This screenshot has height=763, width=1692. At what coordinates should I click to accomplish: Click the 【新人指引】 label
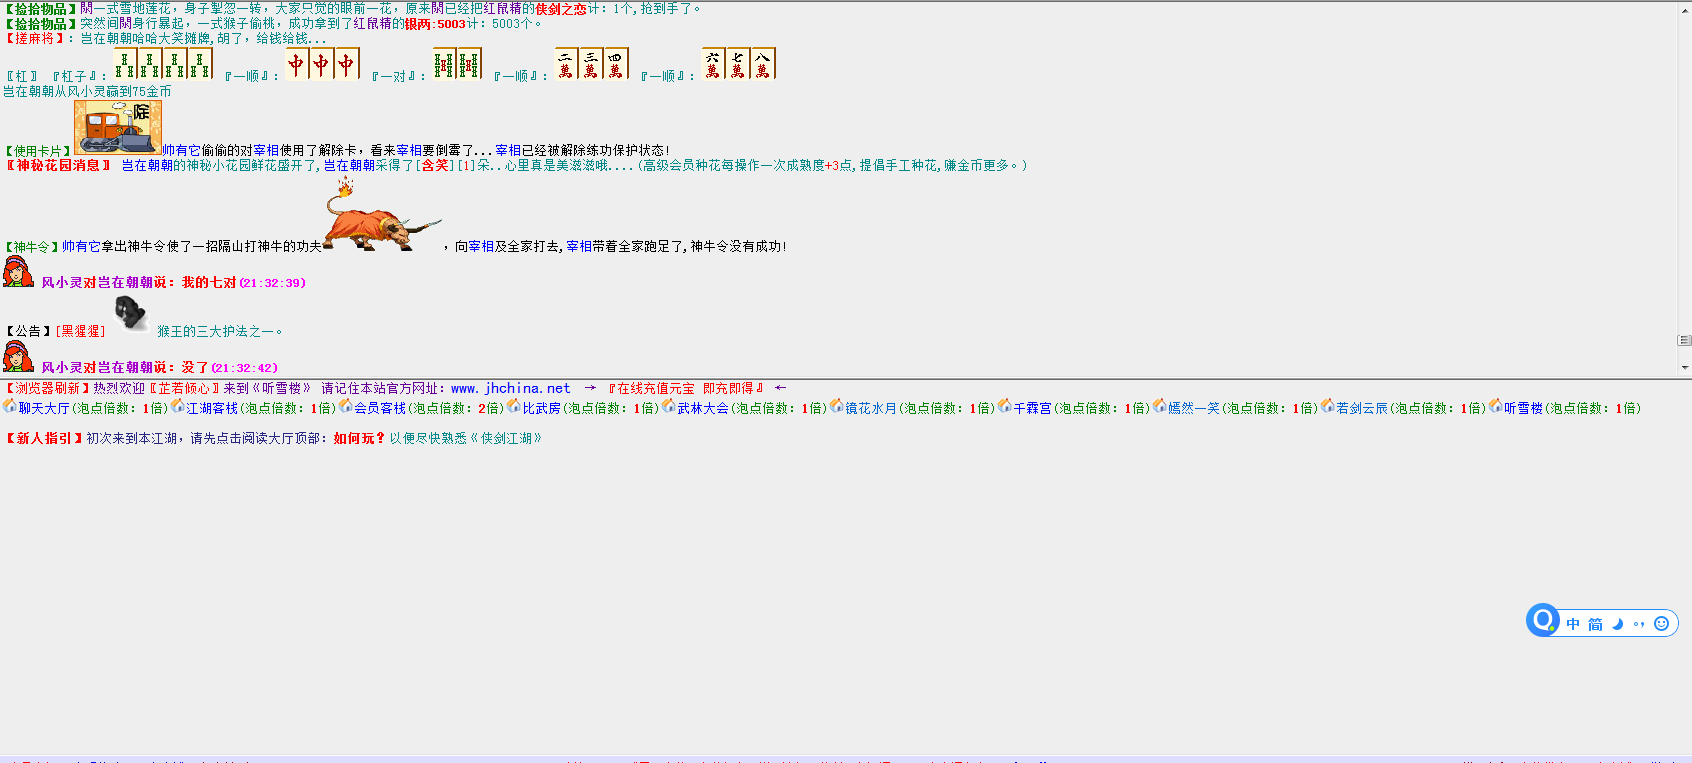pos(43,438)
